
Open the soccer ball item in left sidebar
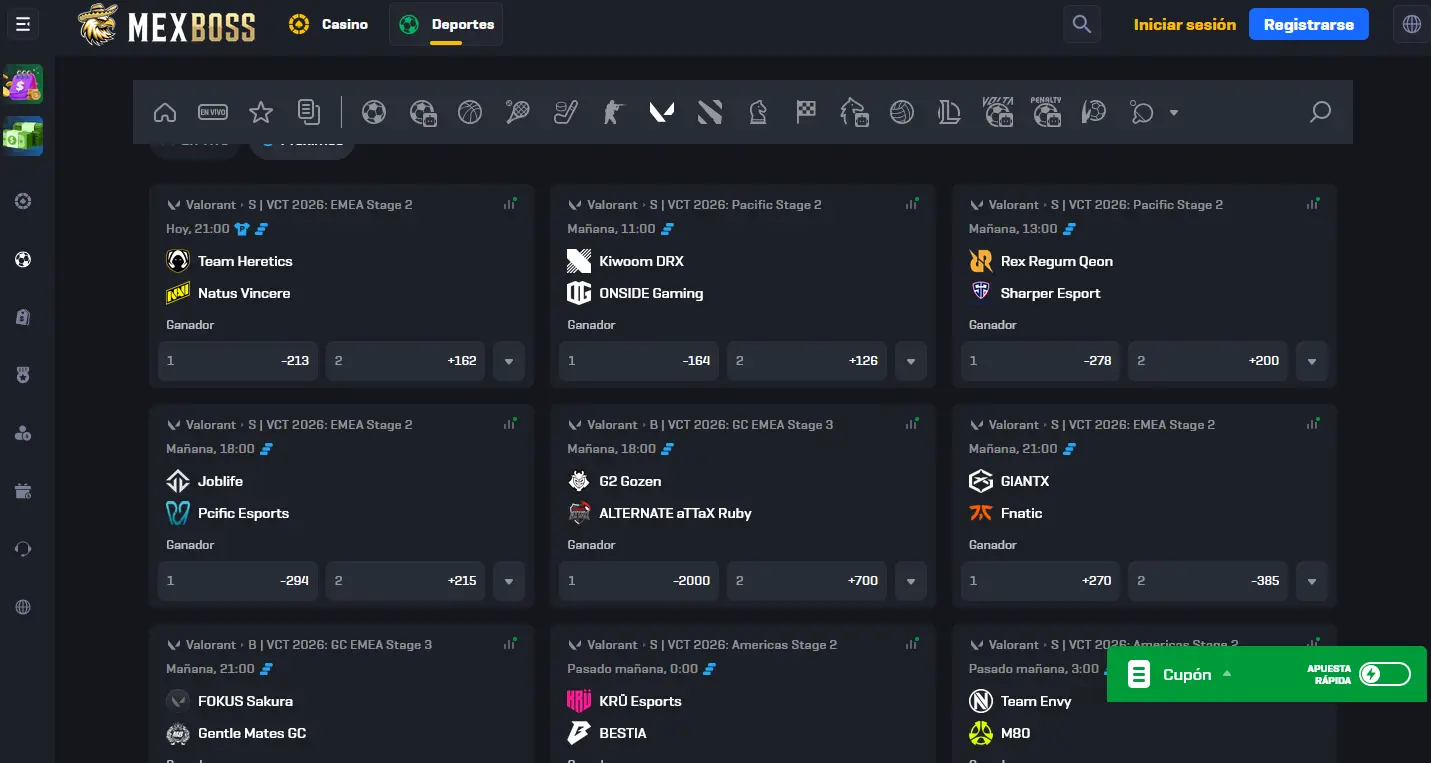(23, 259)
